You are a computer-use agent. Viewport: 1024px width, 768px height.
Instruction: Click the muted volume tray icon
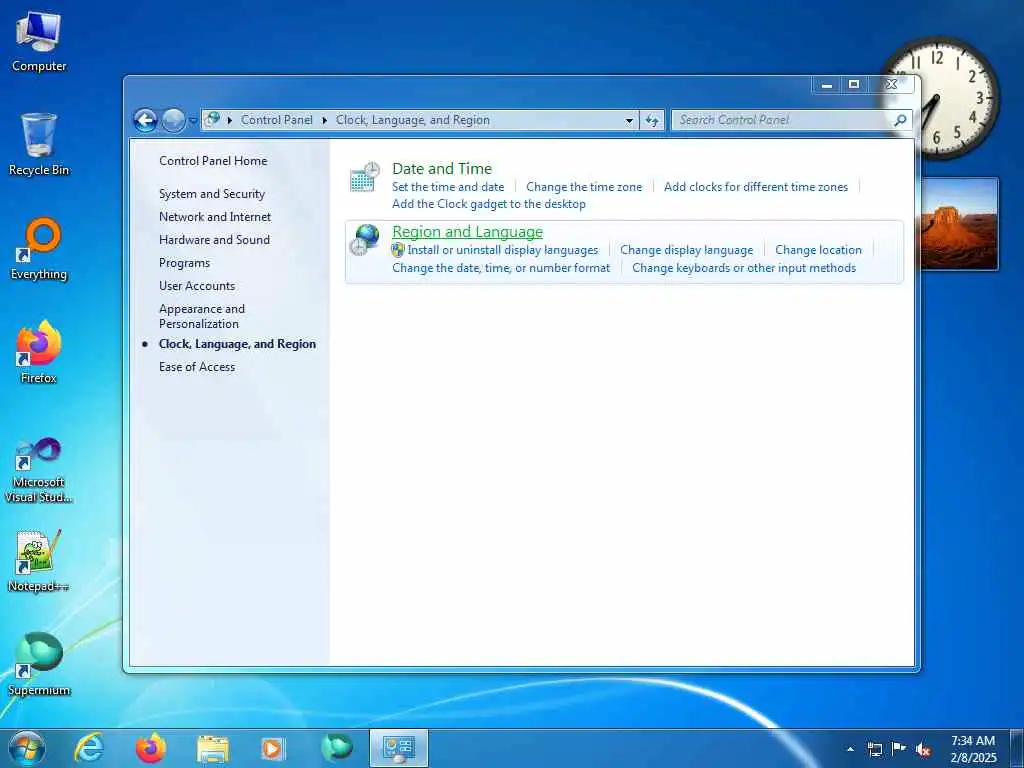click(x=923, y=749)
